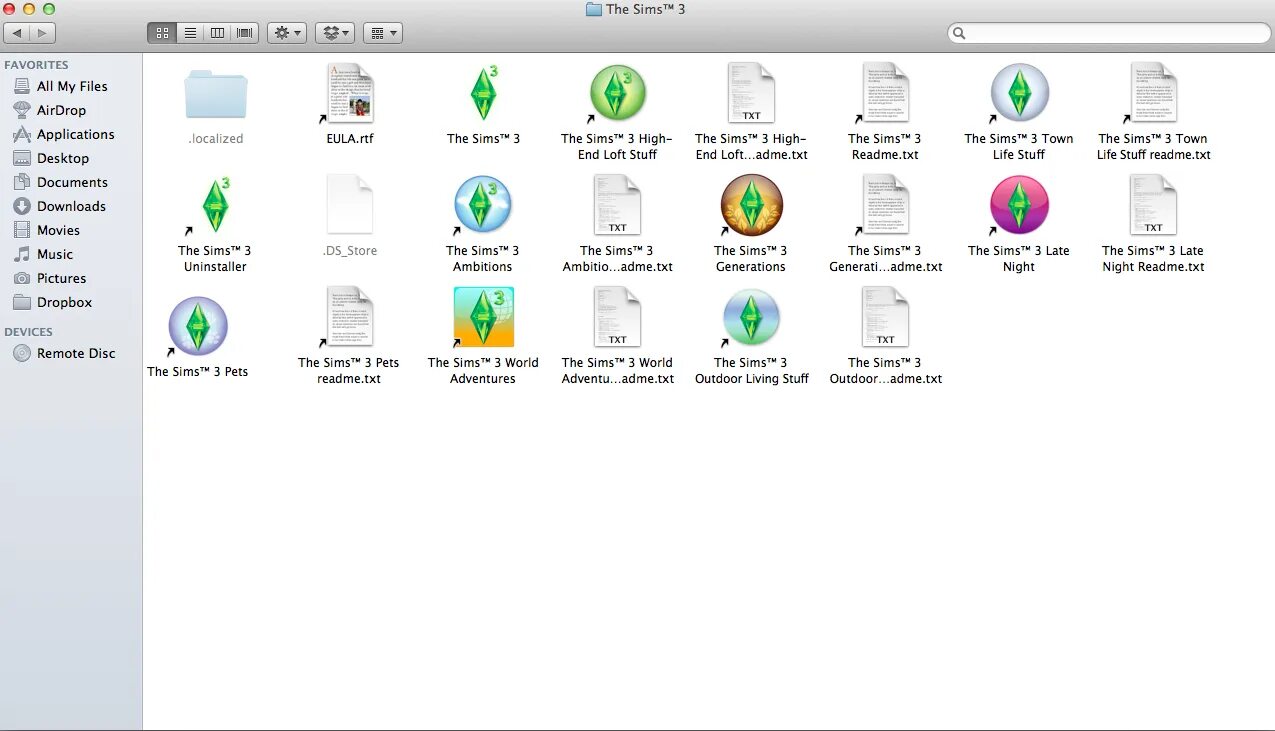
Task: Open the item arrangement dropdown
Action: coord(383,33)
